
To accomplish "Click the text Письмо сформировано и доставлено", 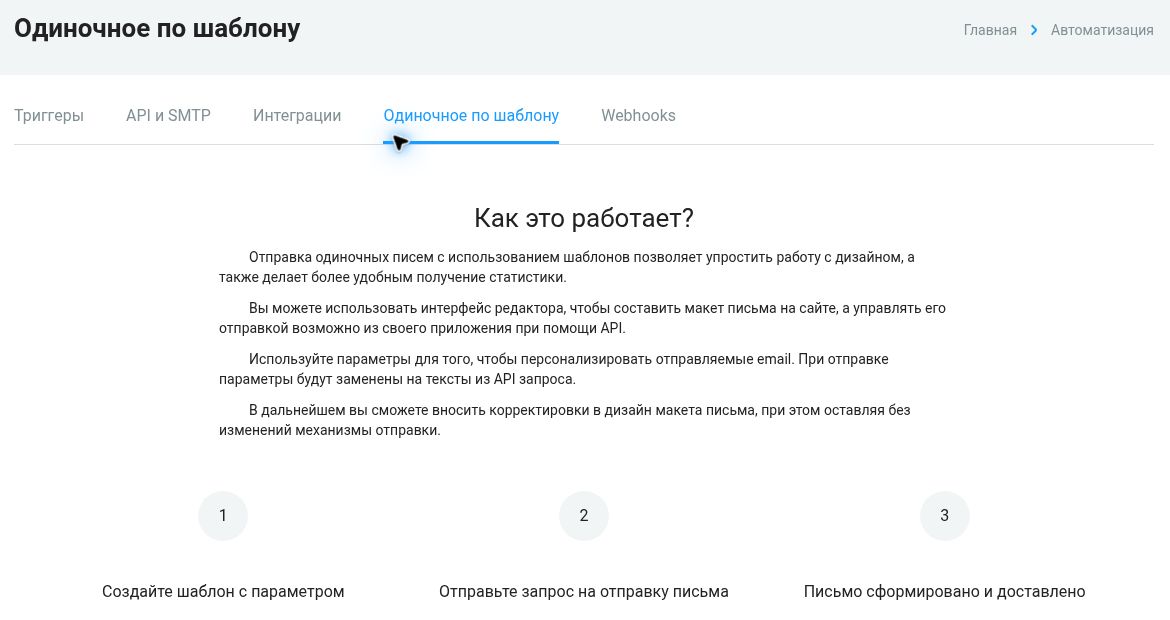I will click(x=945, y=592).
